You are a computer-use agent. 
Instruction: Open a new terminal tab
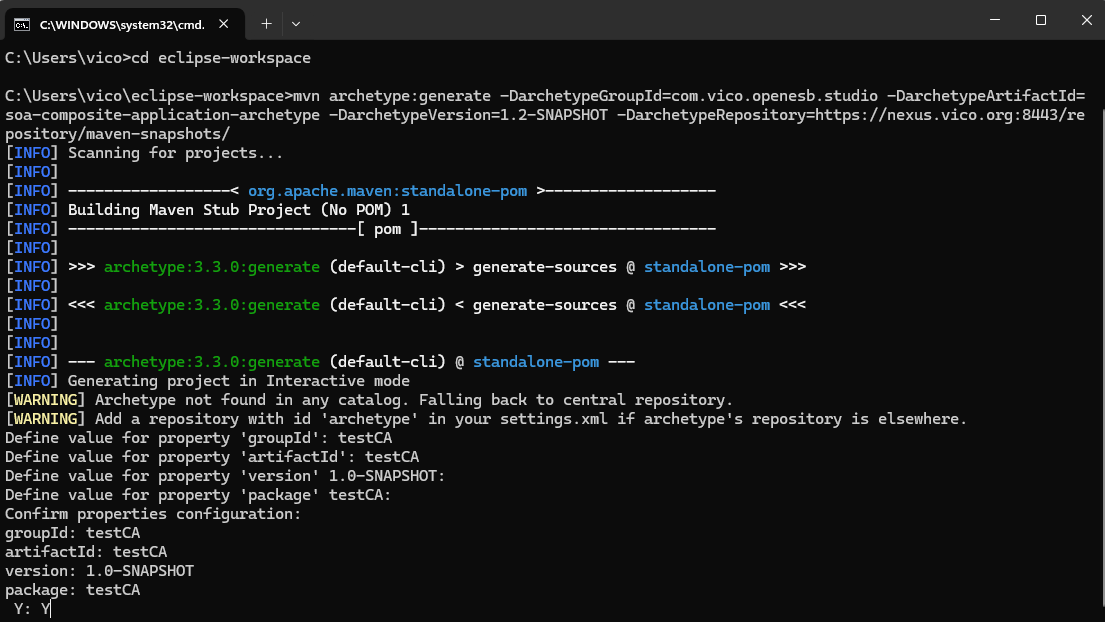(266, 24)
